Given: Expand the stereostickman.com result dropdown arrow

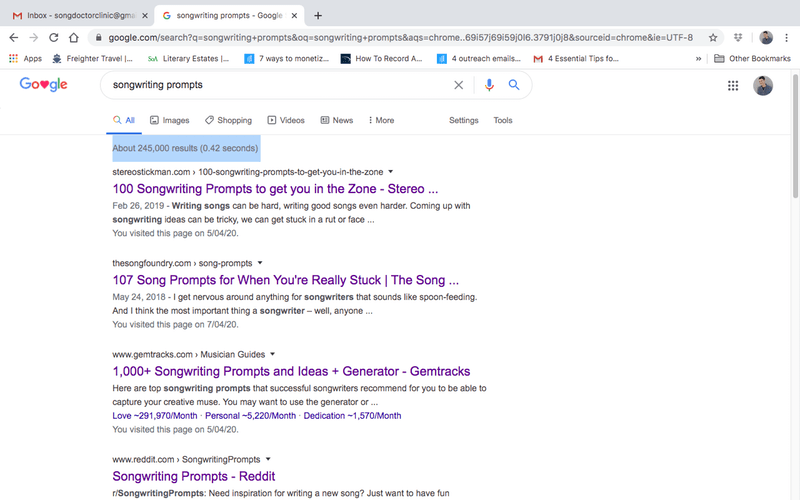Looking at the screenshot, I should tap(391, 172).
